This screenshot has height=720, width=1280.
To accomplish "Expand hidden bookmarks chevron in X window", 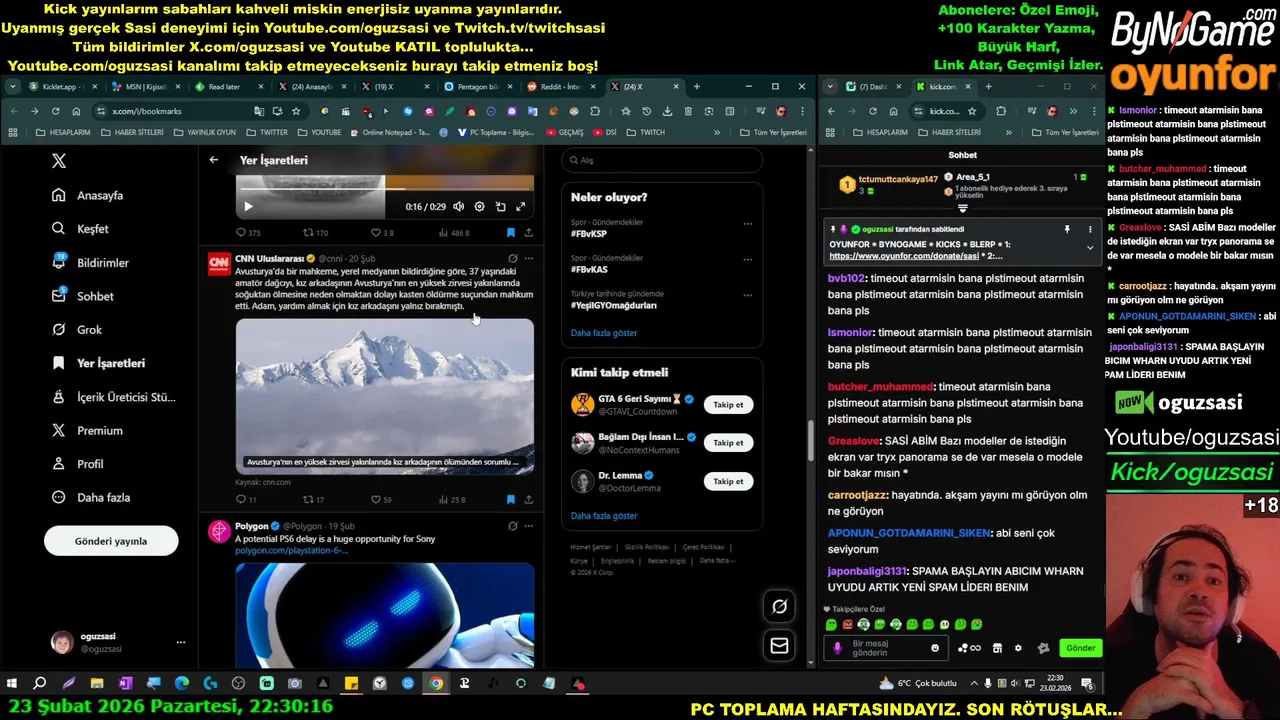I will [716, 132].
